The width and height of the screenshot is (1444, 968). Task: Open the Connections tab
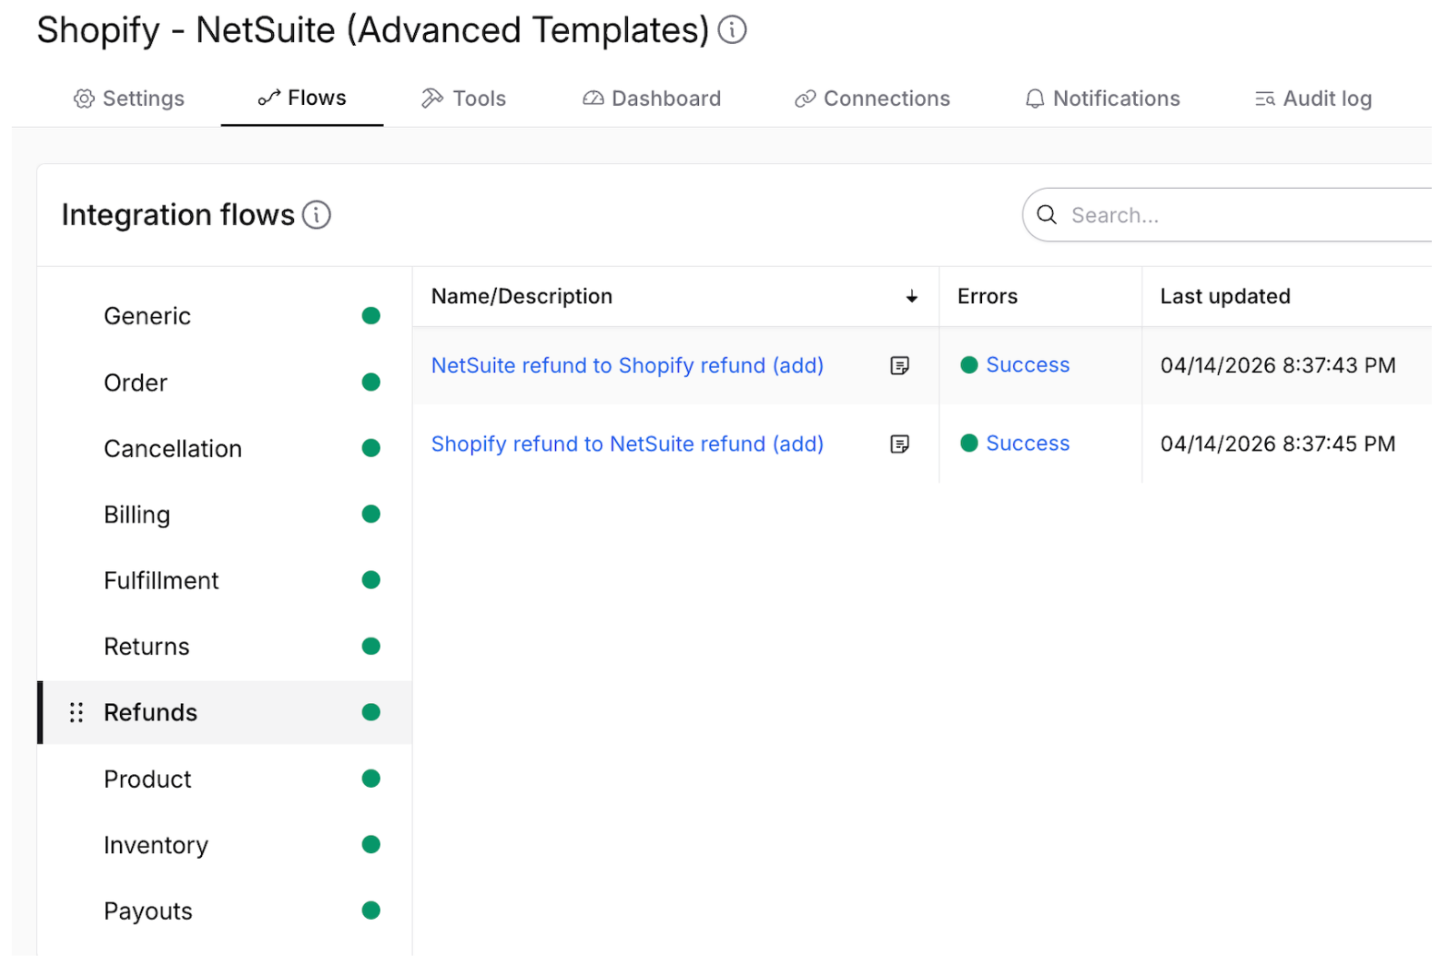coord(872,99)
